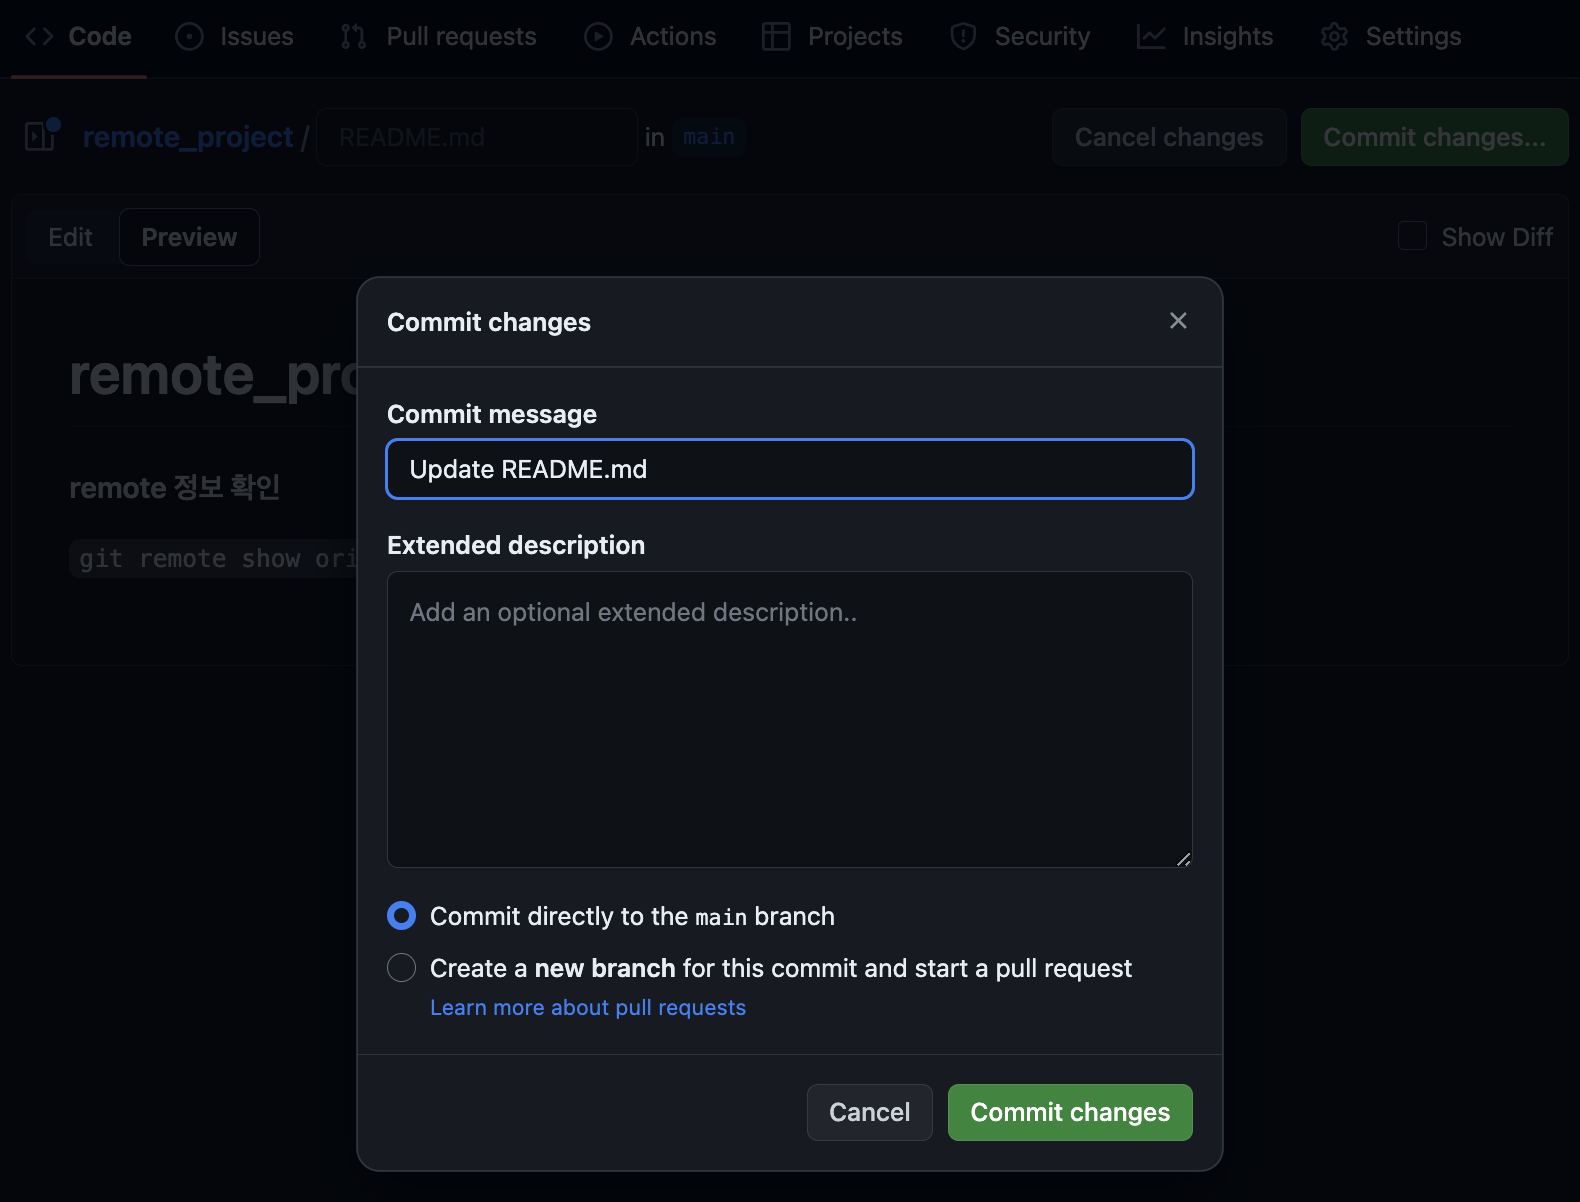Screen dimensions: 1580x1202
Task: Grab the description textarea resize handle
Action: [1183, 858]
